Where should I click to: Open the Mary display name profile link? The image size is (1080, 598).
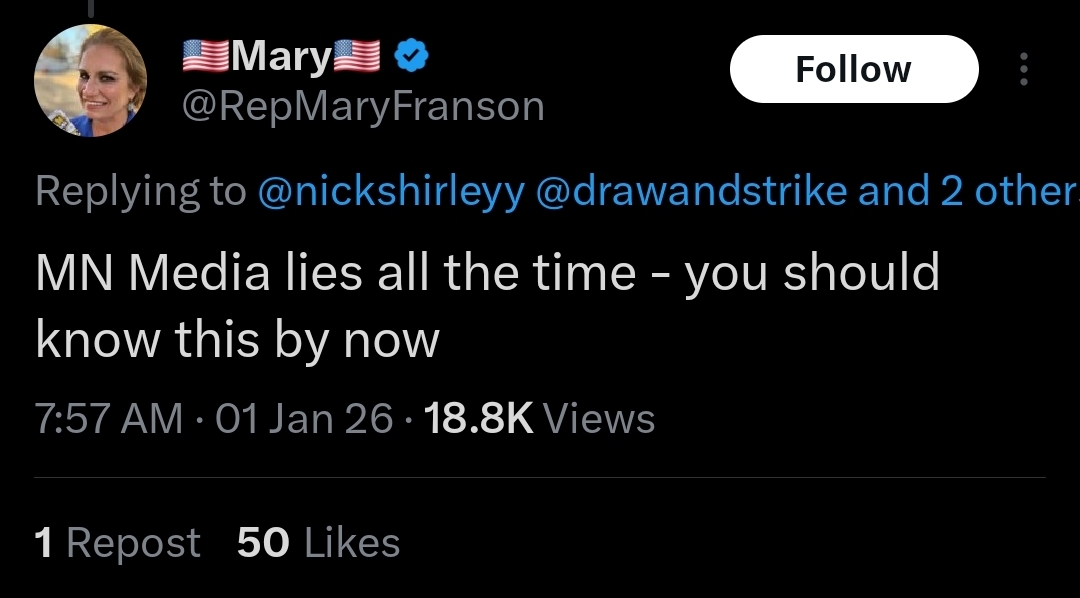point(281,58)
